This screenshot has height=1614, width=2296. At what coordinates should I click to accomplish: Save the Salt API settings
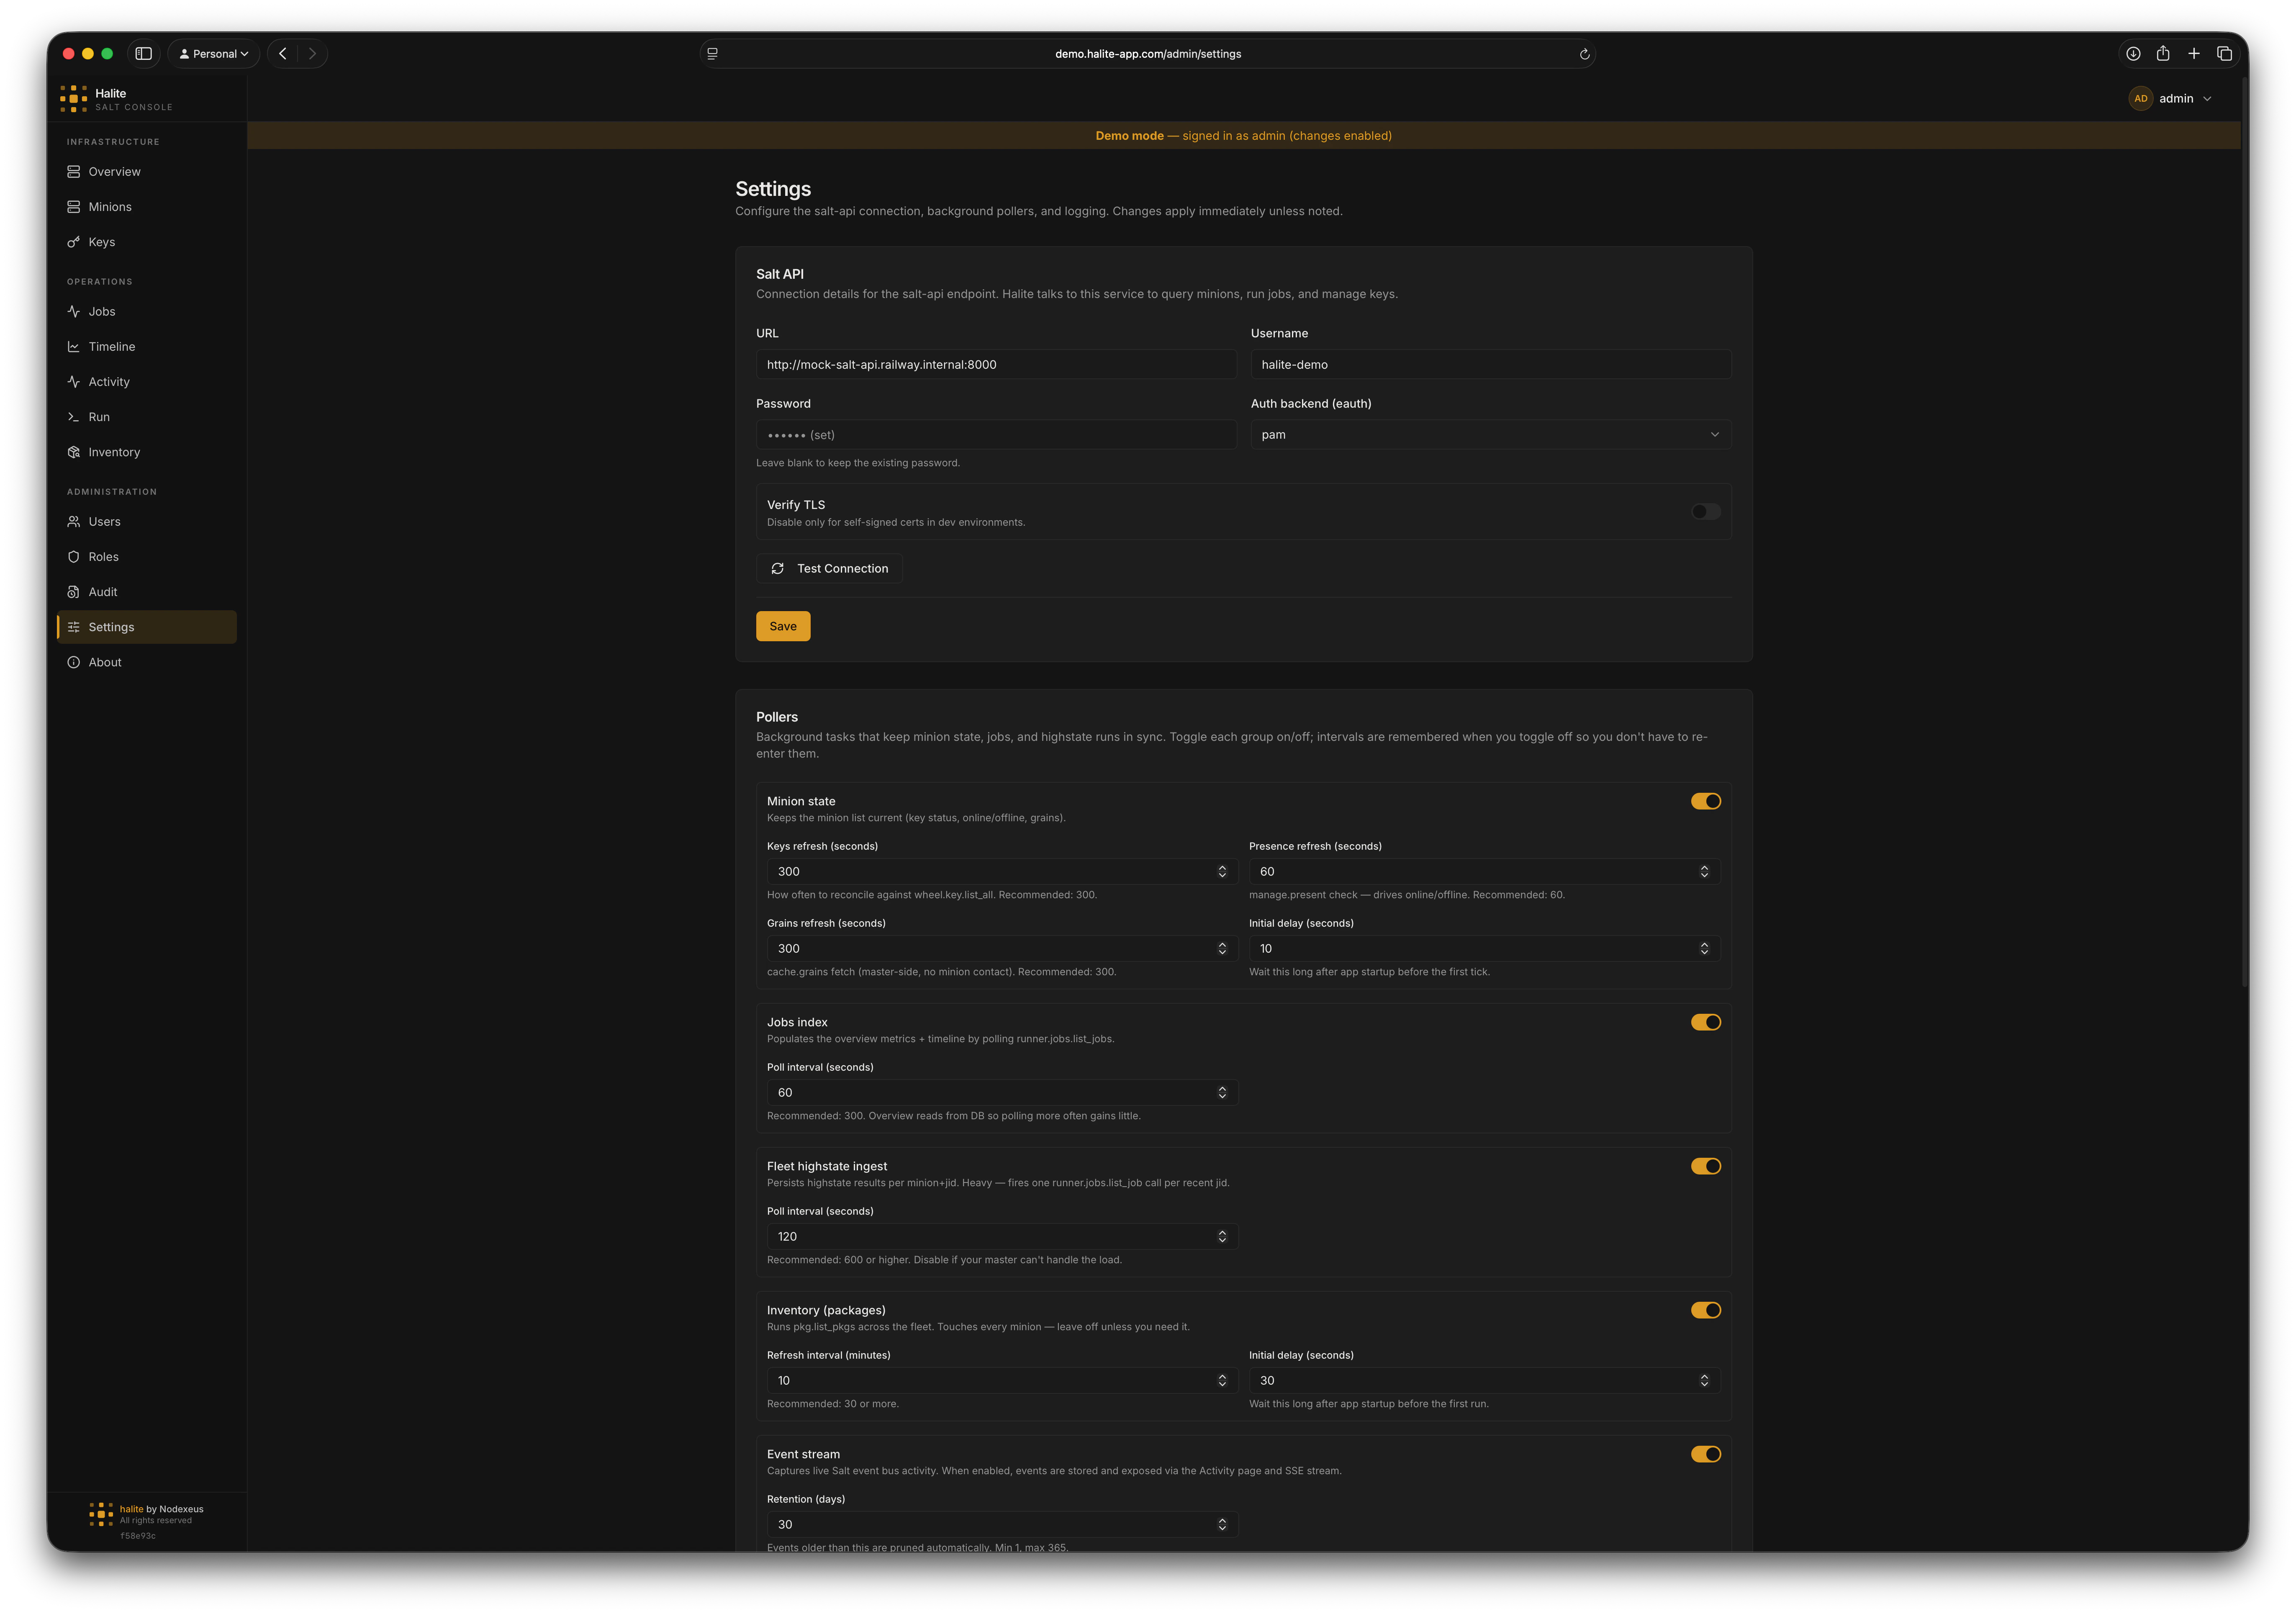pyautogui.click(x=783, y=626)
